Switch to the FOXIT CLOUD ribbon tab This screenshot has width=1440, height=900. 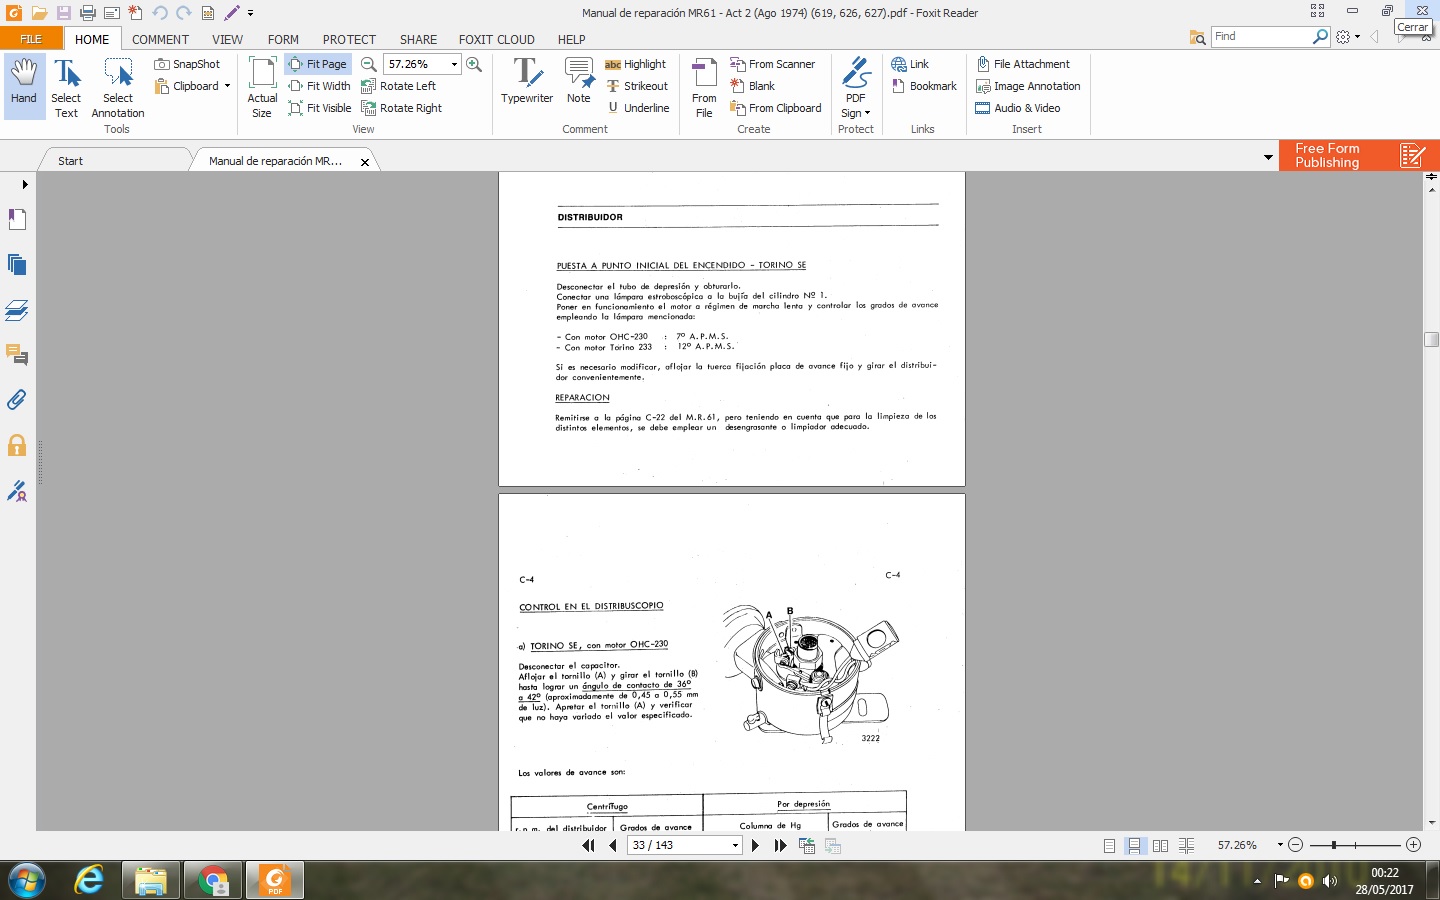tap(497, 39)
